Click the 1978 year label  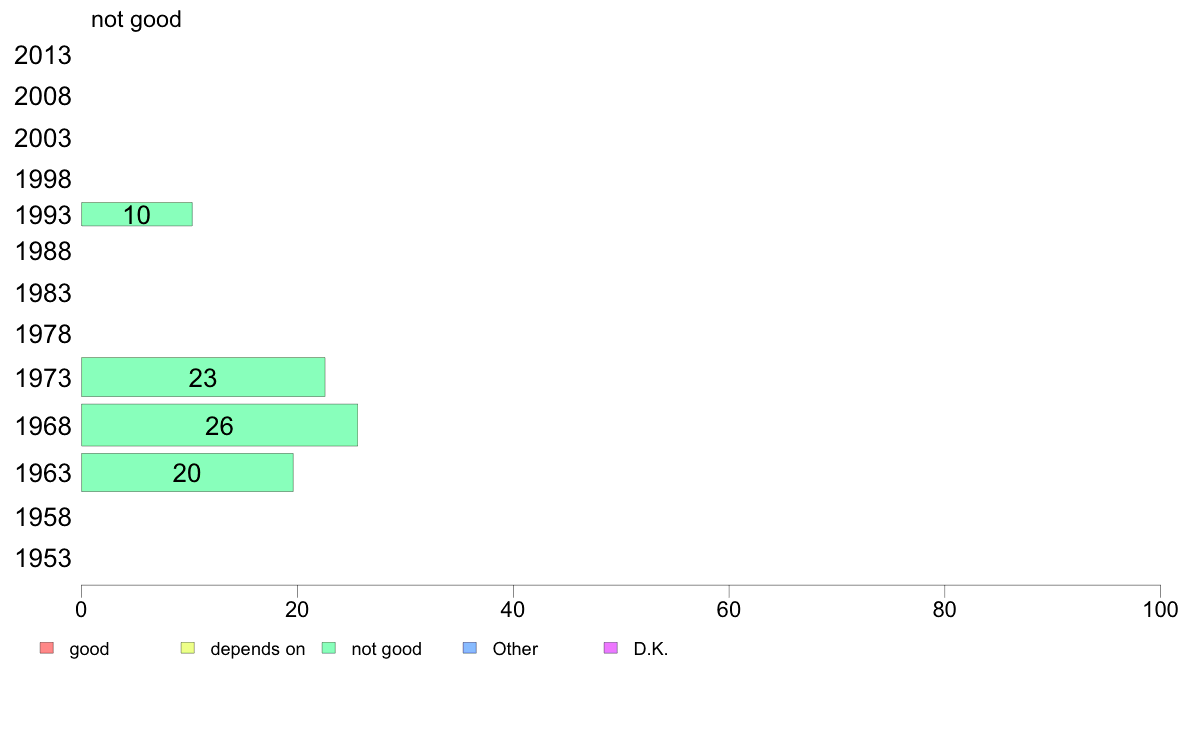tap(43, 334)
